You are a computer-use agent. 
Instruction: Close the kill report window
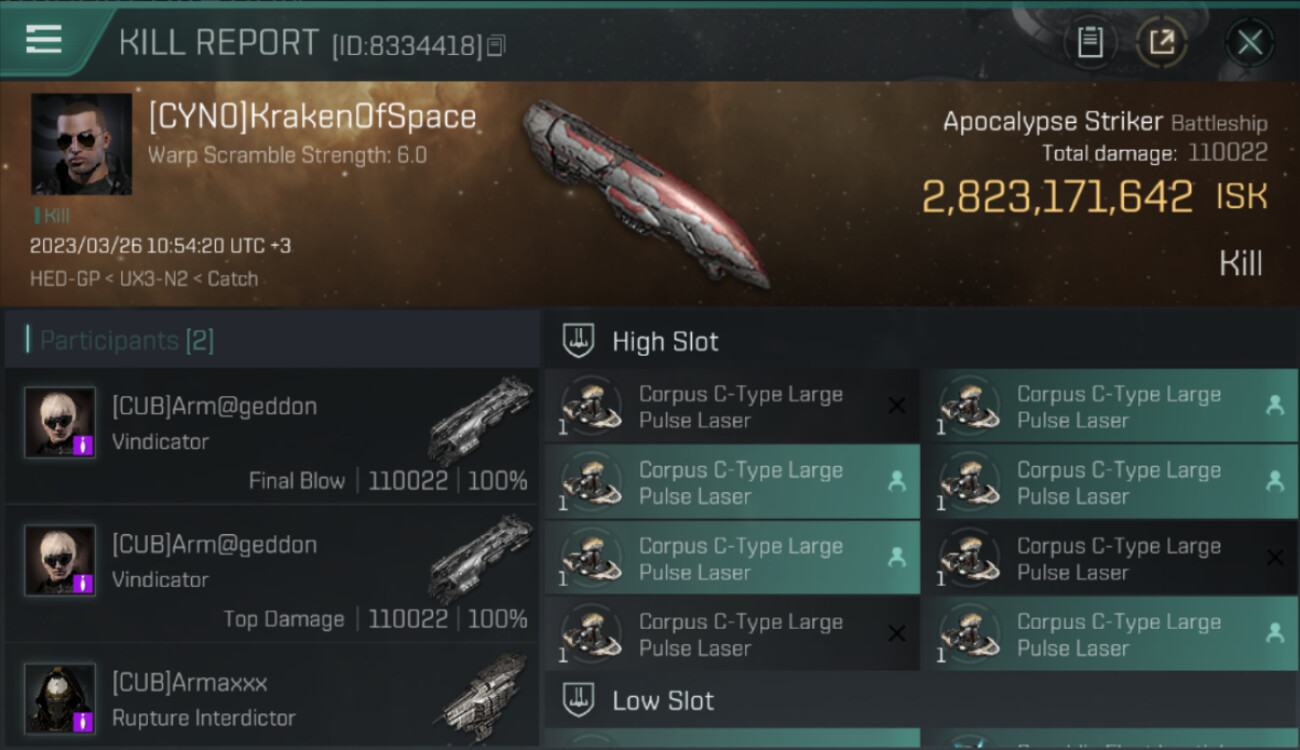tap(1249, 42)
